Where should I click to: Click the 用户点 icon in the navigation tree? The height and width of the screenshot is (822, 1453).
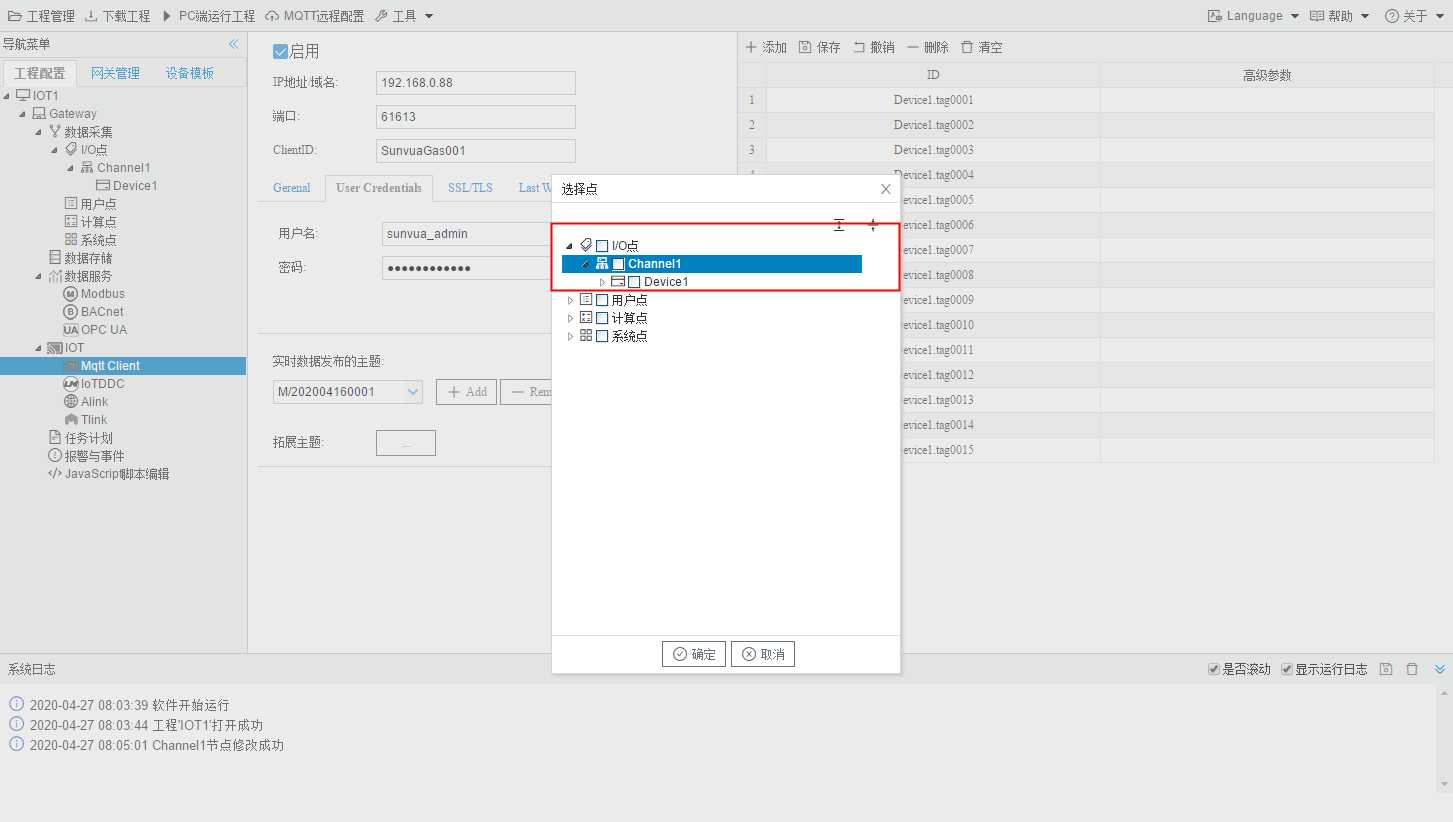click(71, 204)
